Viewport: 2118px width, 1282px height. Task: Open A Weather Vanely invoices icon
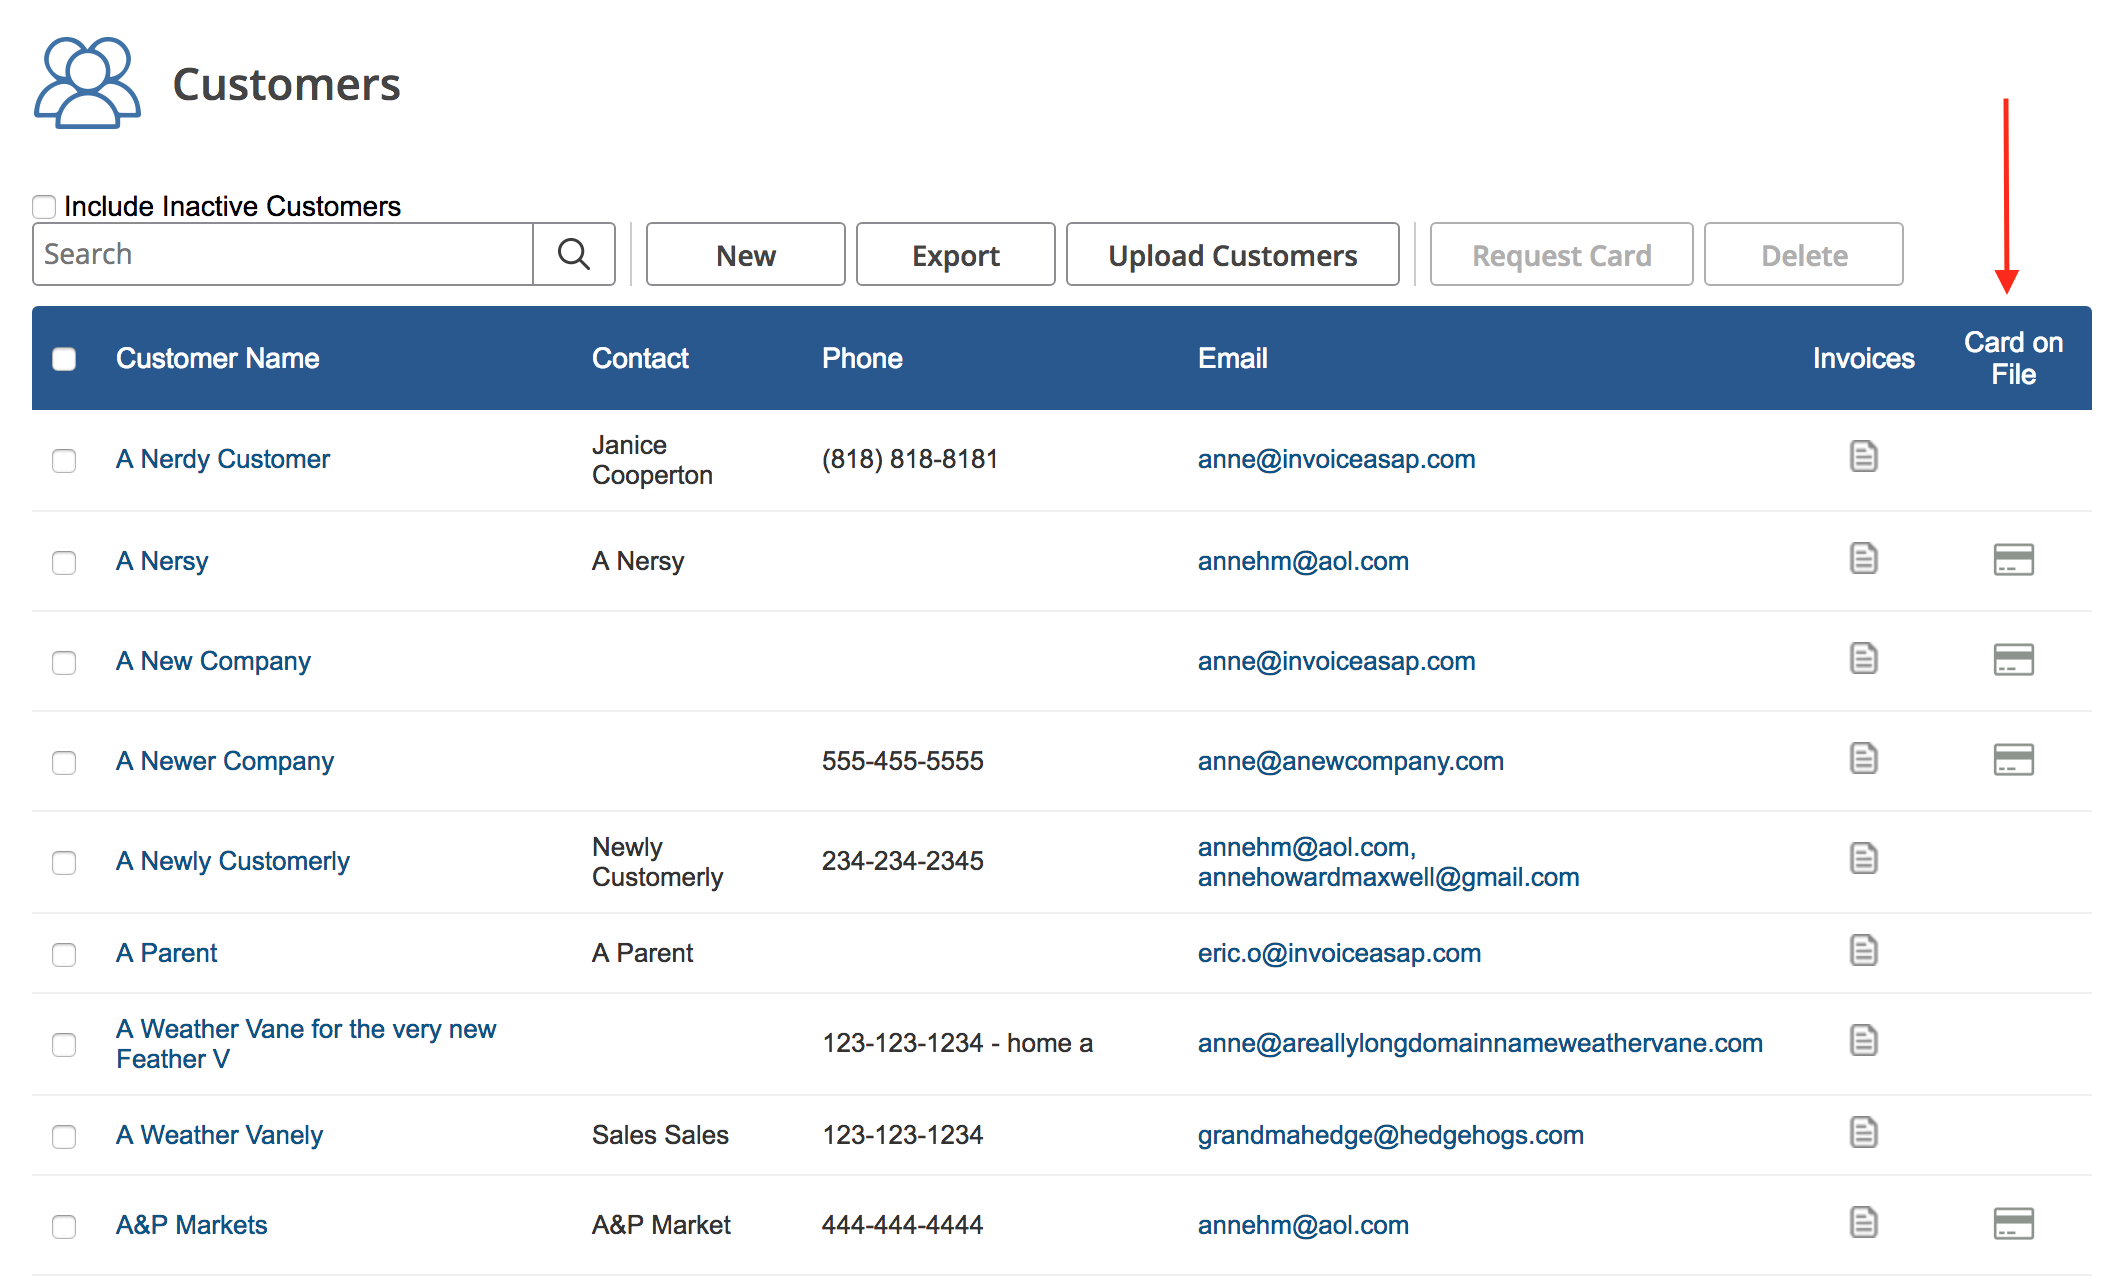point(1863,1133)
